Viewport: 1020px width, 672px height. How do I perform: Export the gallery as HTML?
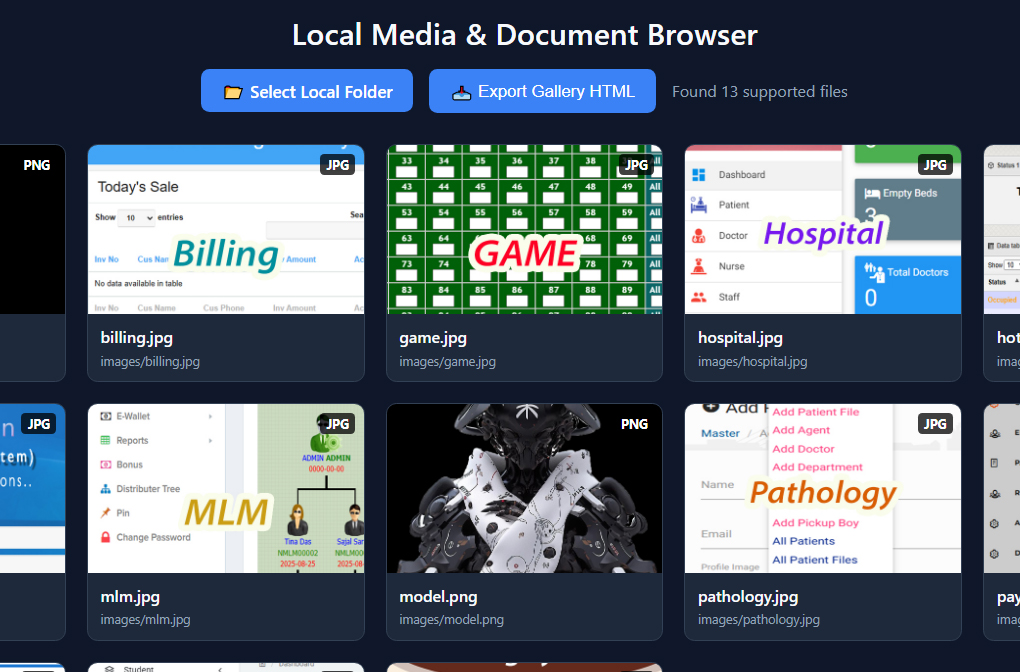coord(543,91)
